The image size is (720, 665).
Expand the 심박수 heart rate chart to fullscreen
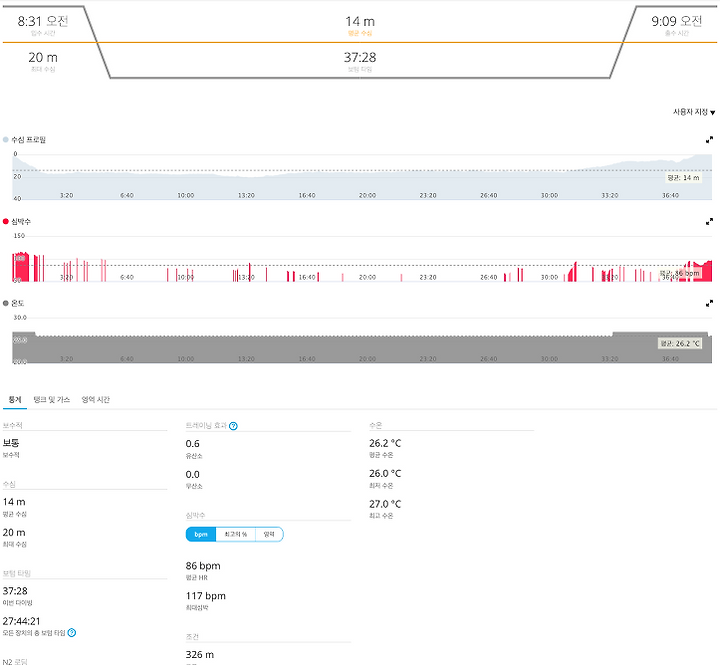tap(709, 222)
